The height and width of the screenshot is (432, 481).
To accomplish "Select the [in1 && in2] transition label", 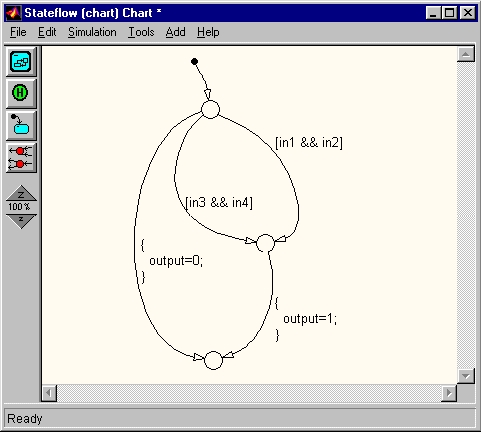I will pos(309,143).
